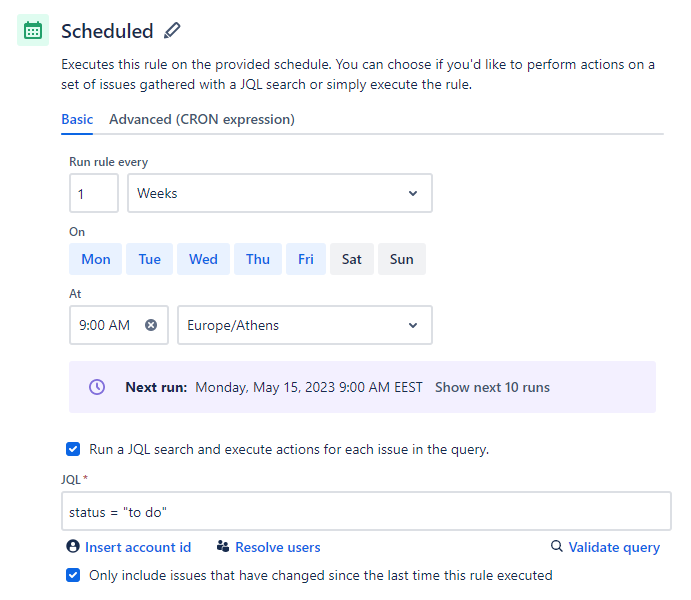Clear the 9:00 AM time value

point(151,325)
